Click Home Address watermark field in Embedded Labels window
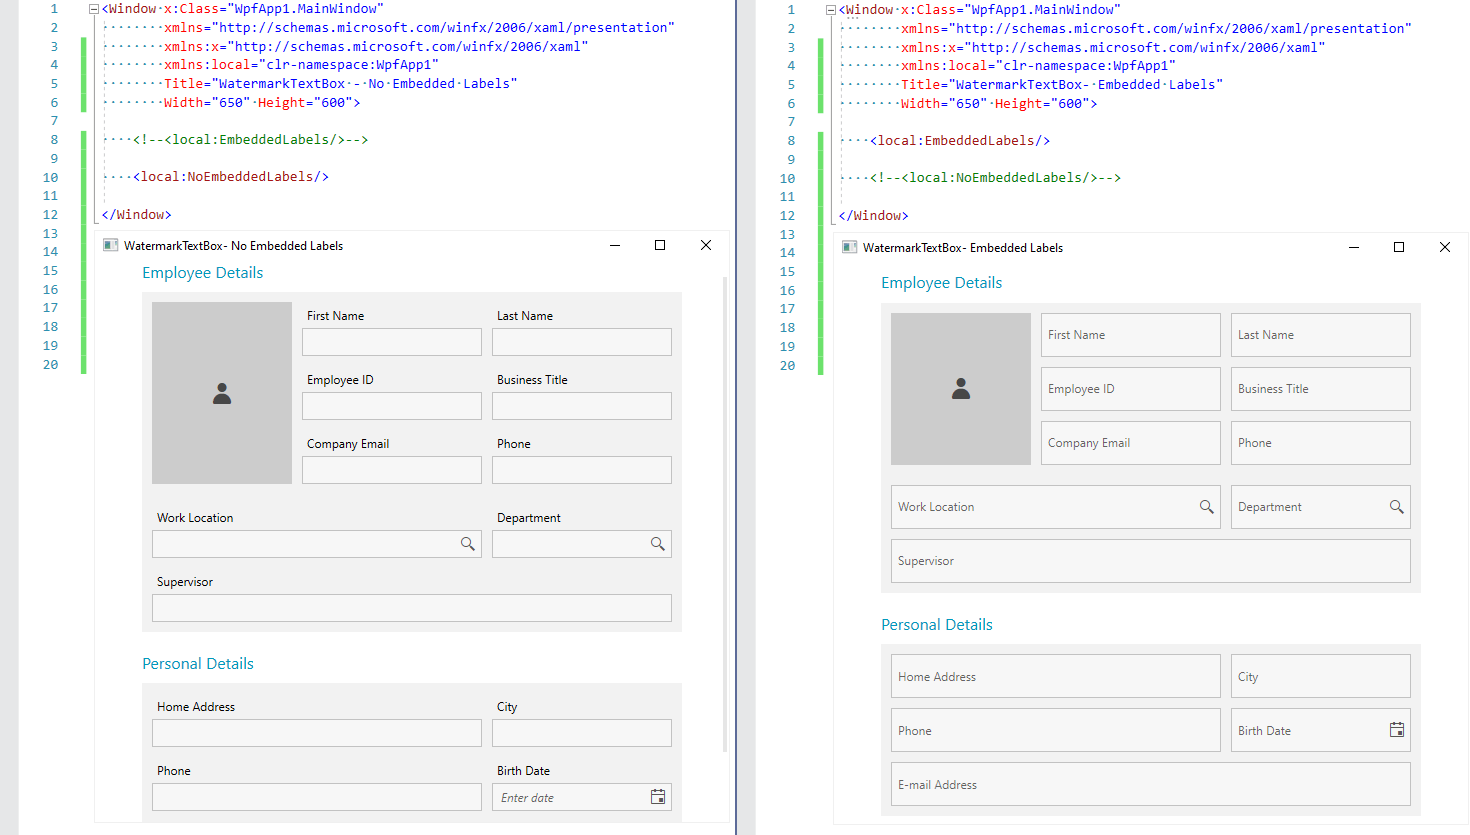Viewport: 1470px width, 835px height. tap(1056, 676)
